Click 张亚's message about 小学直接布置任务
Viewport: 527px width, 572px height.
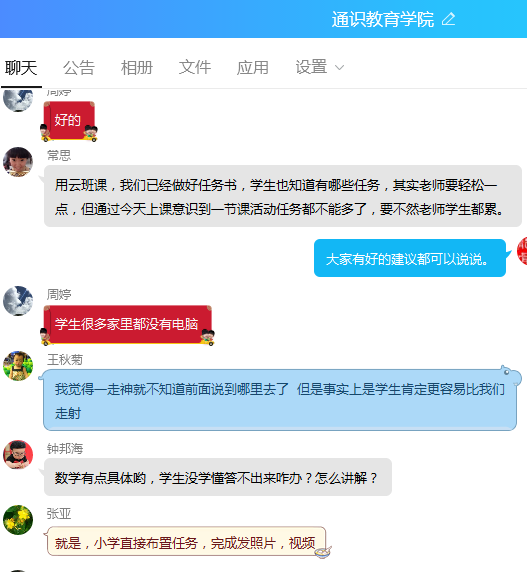(x=186, y=542)
